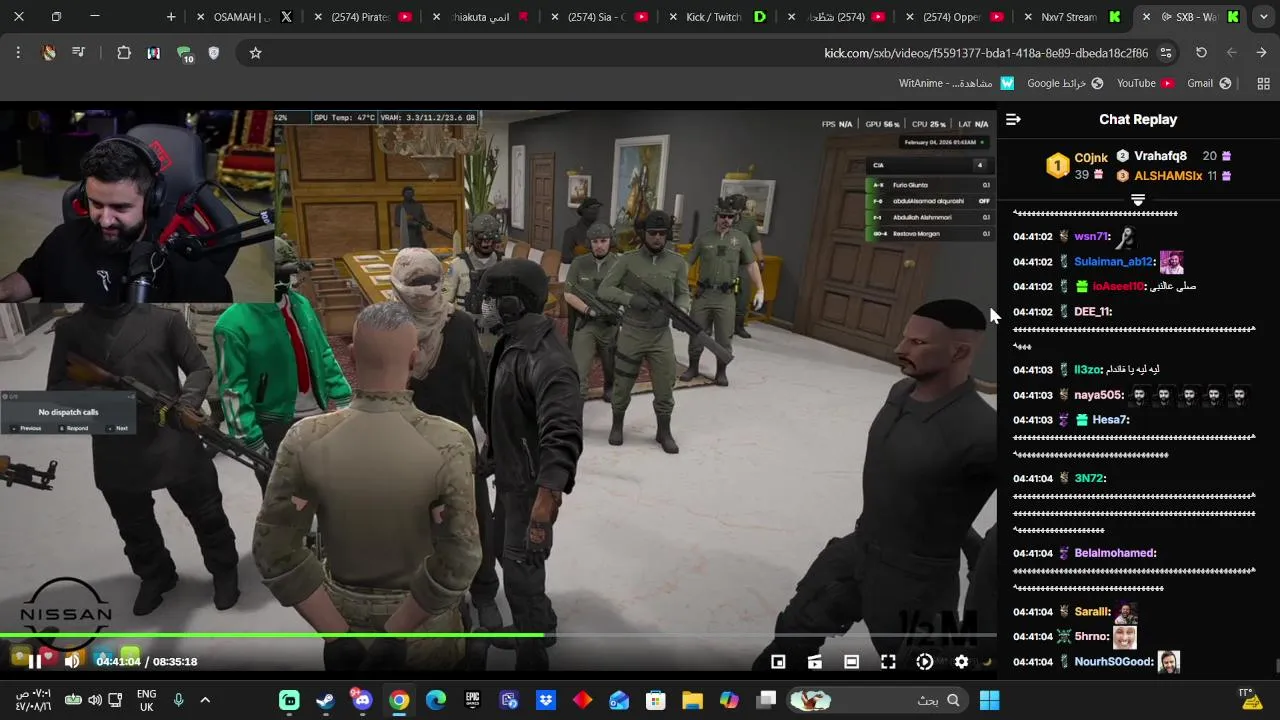Open a new browser tab
Screen dimensions: 1280x720
click(171, 17)
